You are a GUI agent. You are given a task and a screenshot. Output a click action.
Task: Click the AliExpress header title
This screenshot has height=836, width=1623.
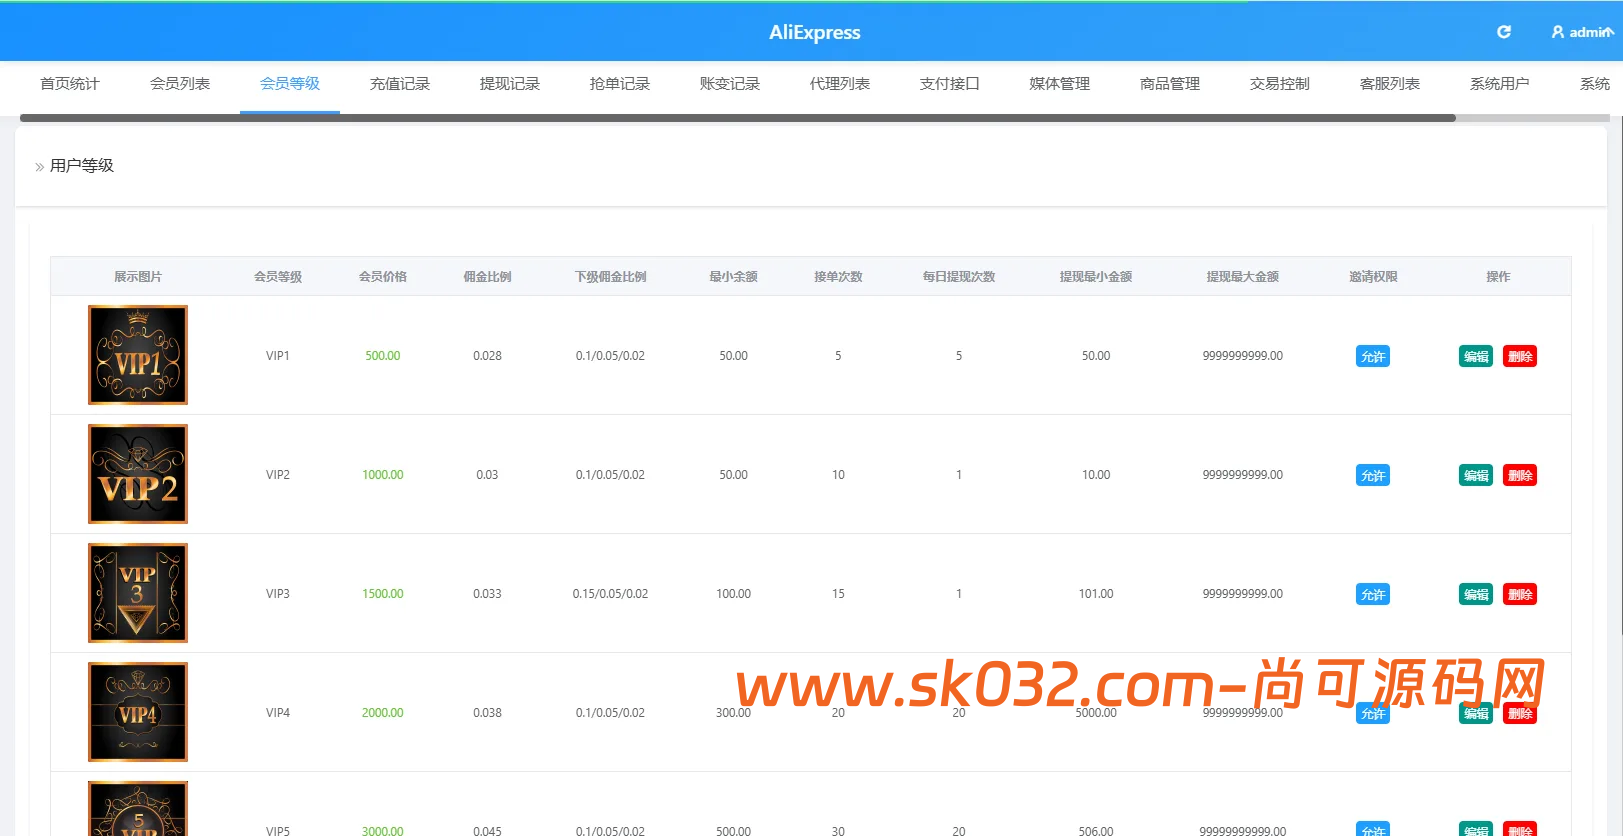coord(814,33)
